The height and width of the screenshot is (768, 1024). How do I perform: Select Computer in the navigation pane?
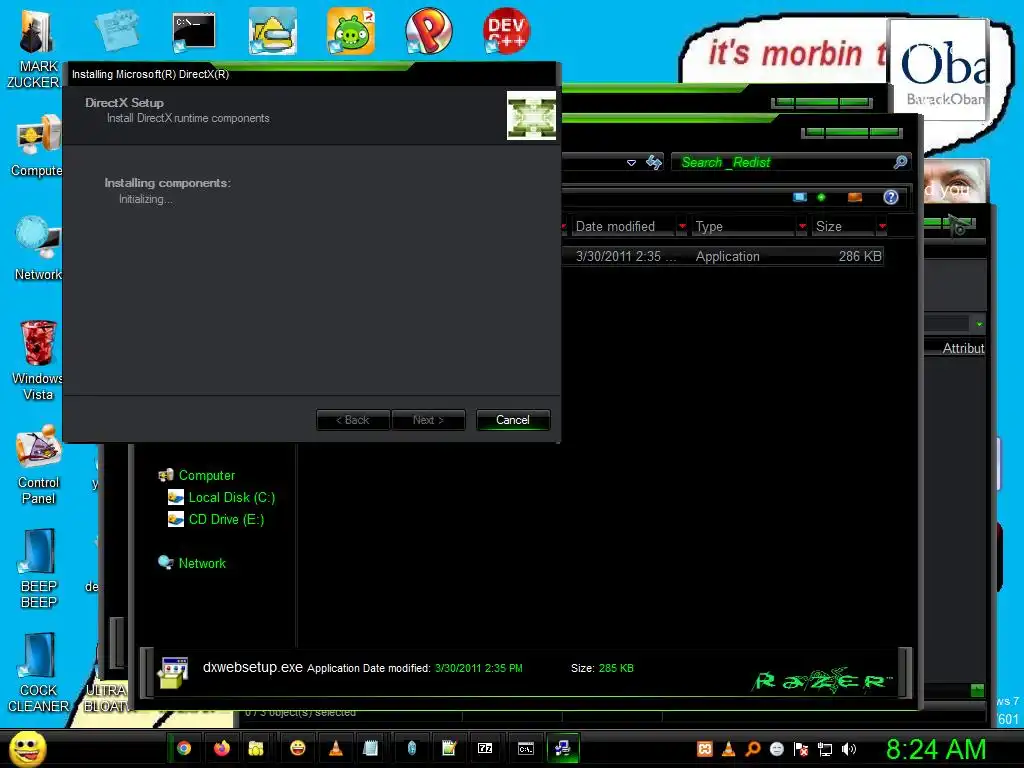206,475
